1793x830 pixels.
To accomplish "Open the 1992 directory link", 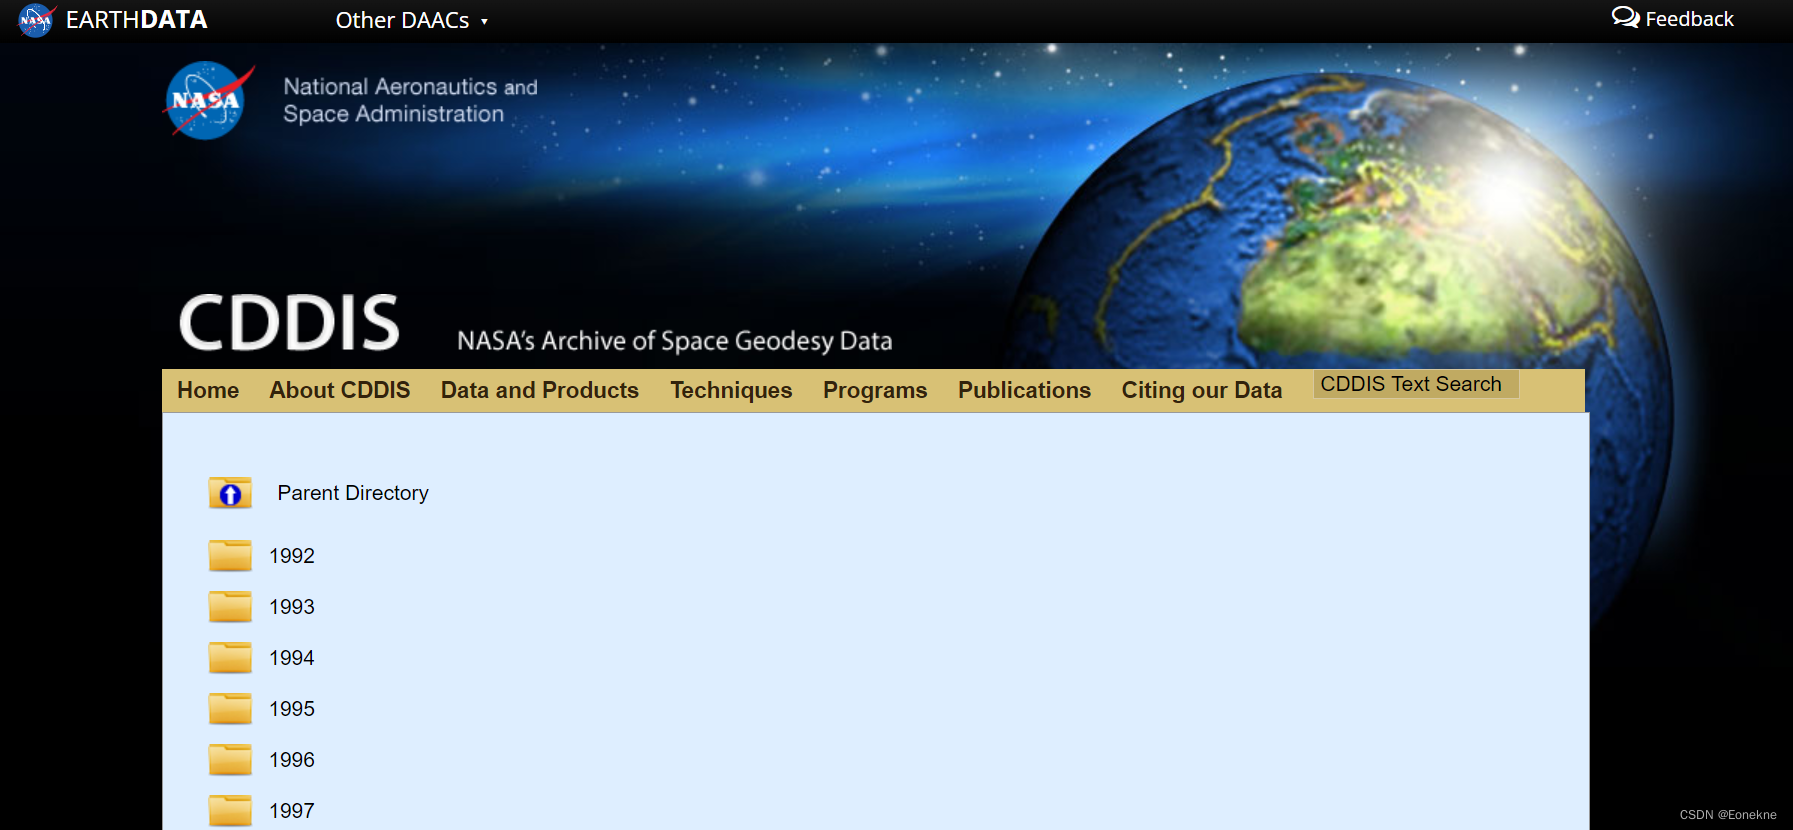I will (x=292, y=556).
